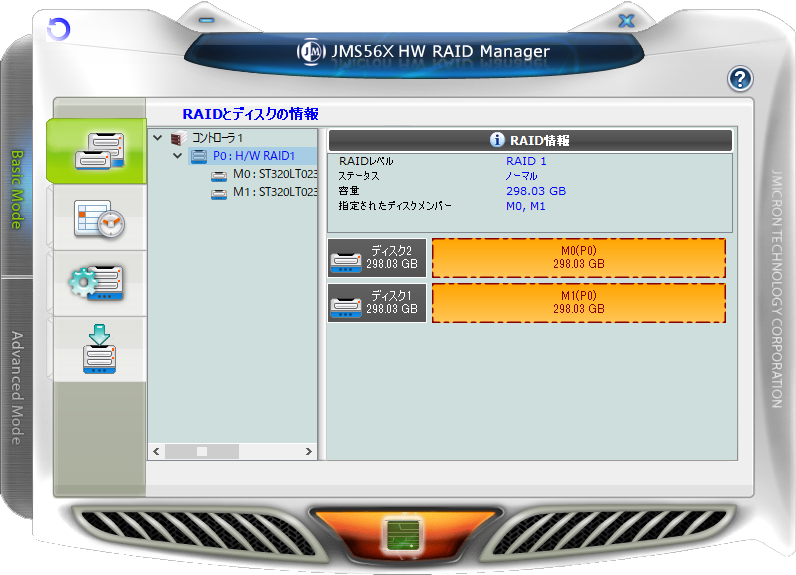Click the JMicron logo in title

(x=311, y=51)
